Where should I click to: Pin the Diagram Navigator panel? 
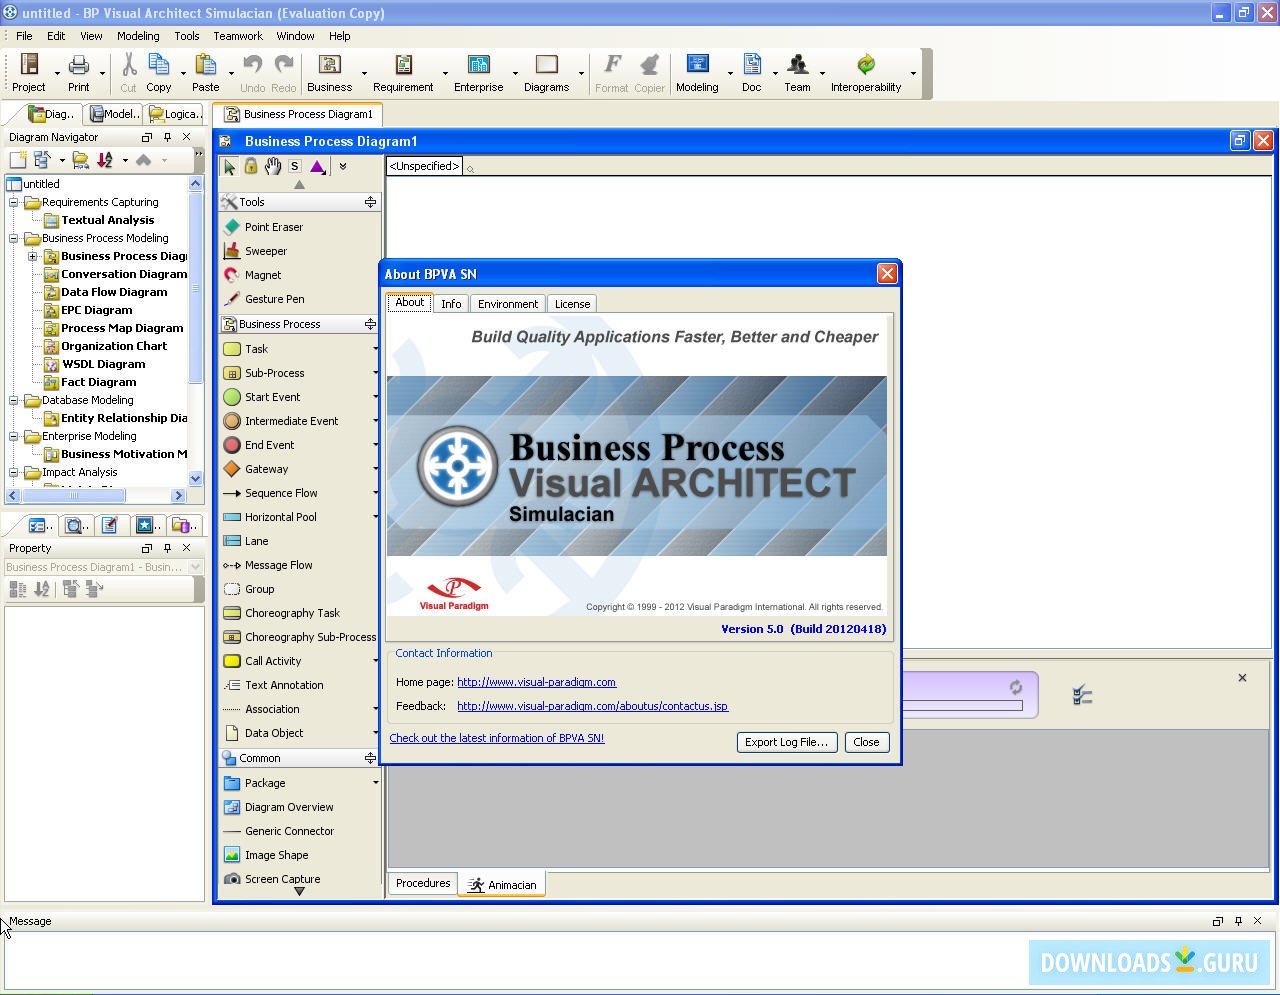[x=168, y=137]
